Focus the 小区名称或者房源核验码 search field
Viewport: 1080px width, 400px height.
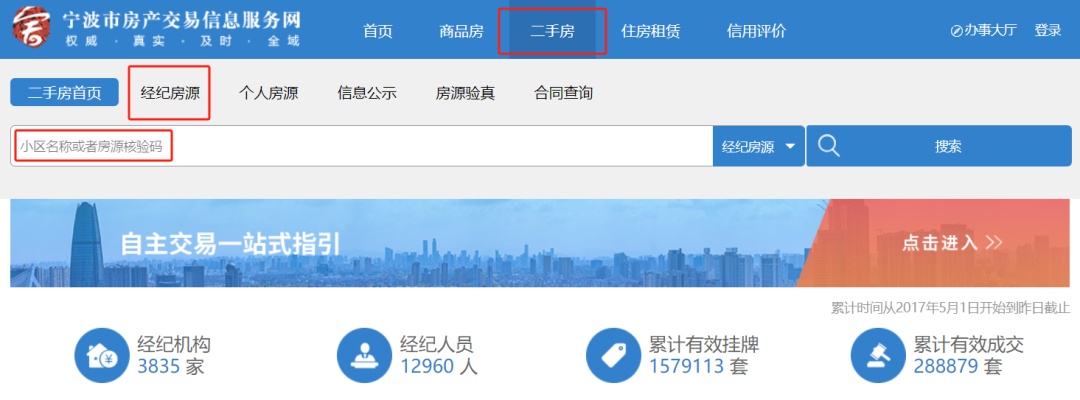click(x=362, y=146)
